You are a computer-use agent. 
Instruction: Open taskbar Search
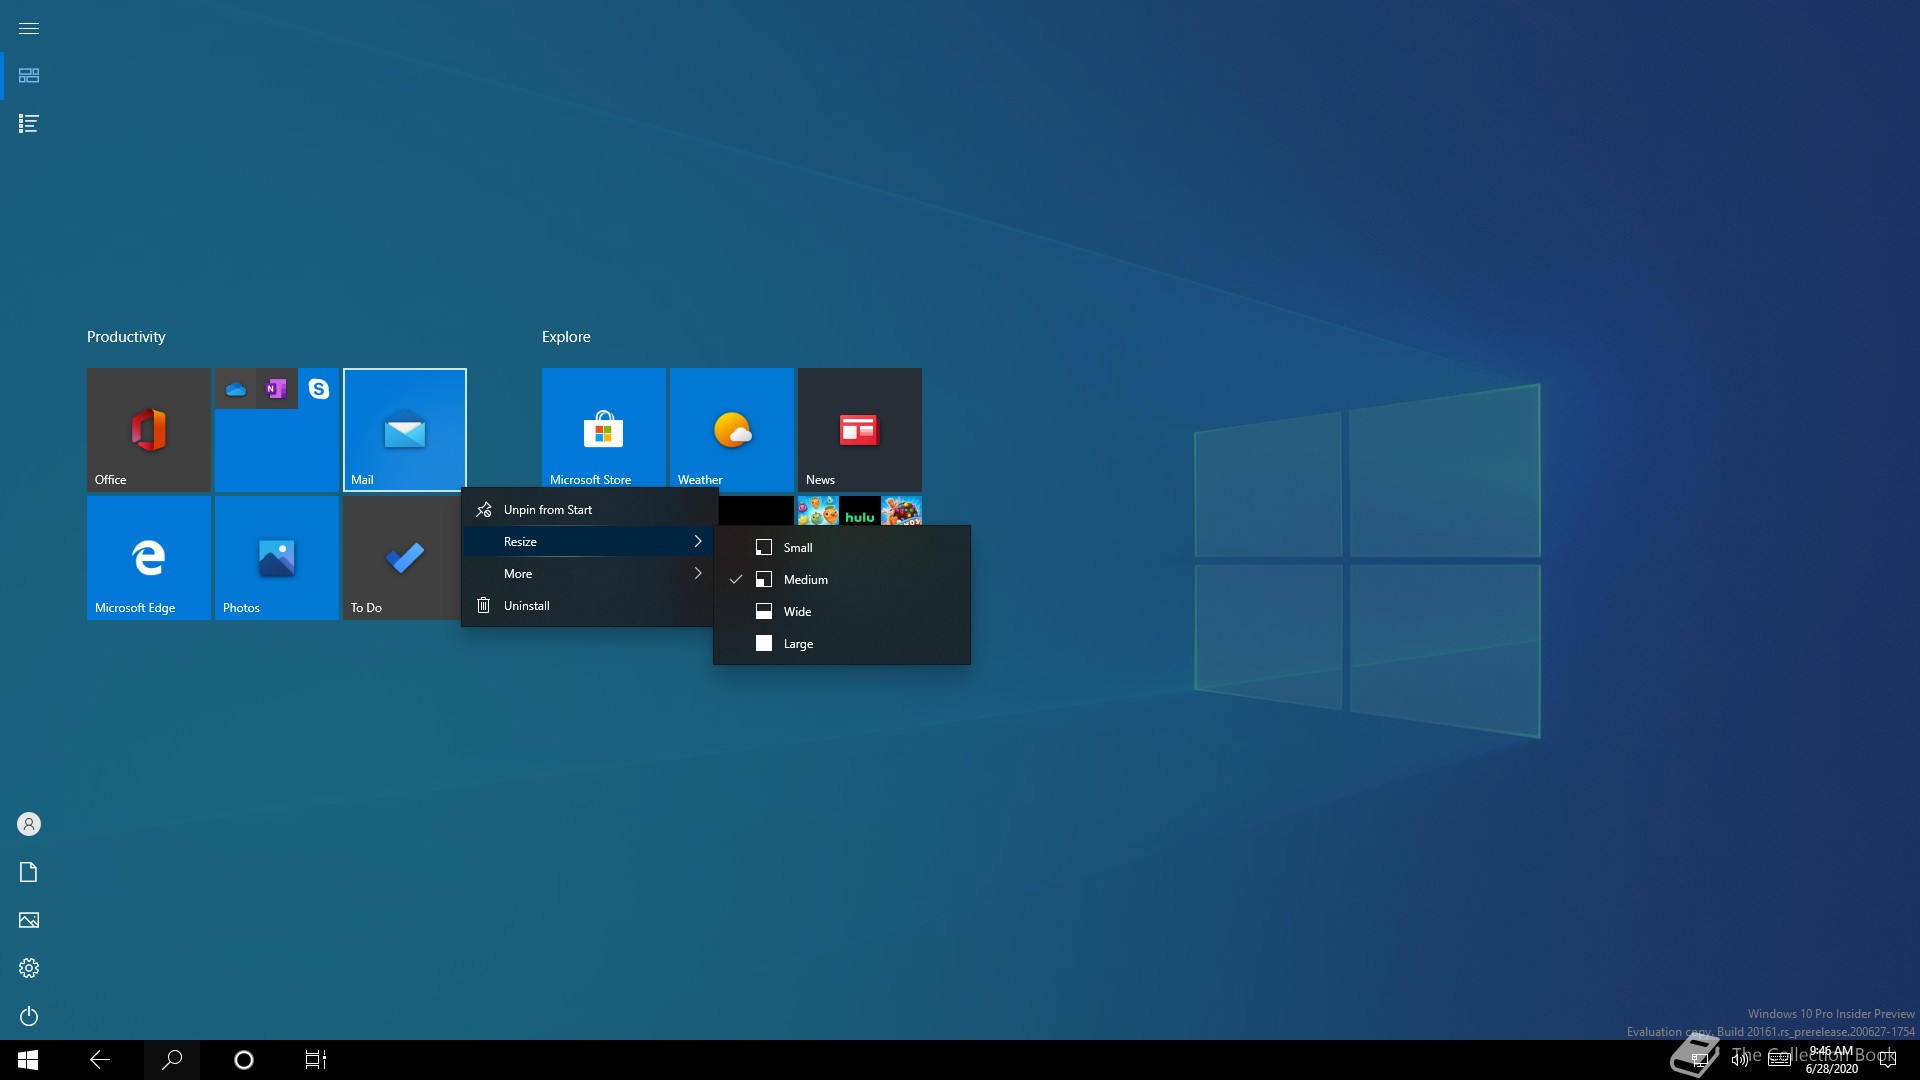(172, 1060)
